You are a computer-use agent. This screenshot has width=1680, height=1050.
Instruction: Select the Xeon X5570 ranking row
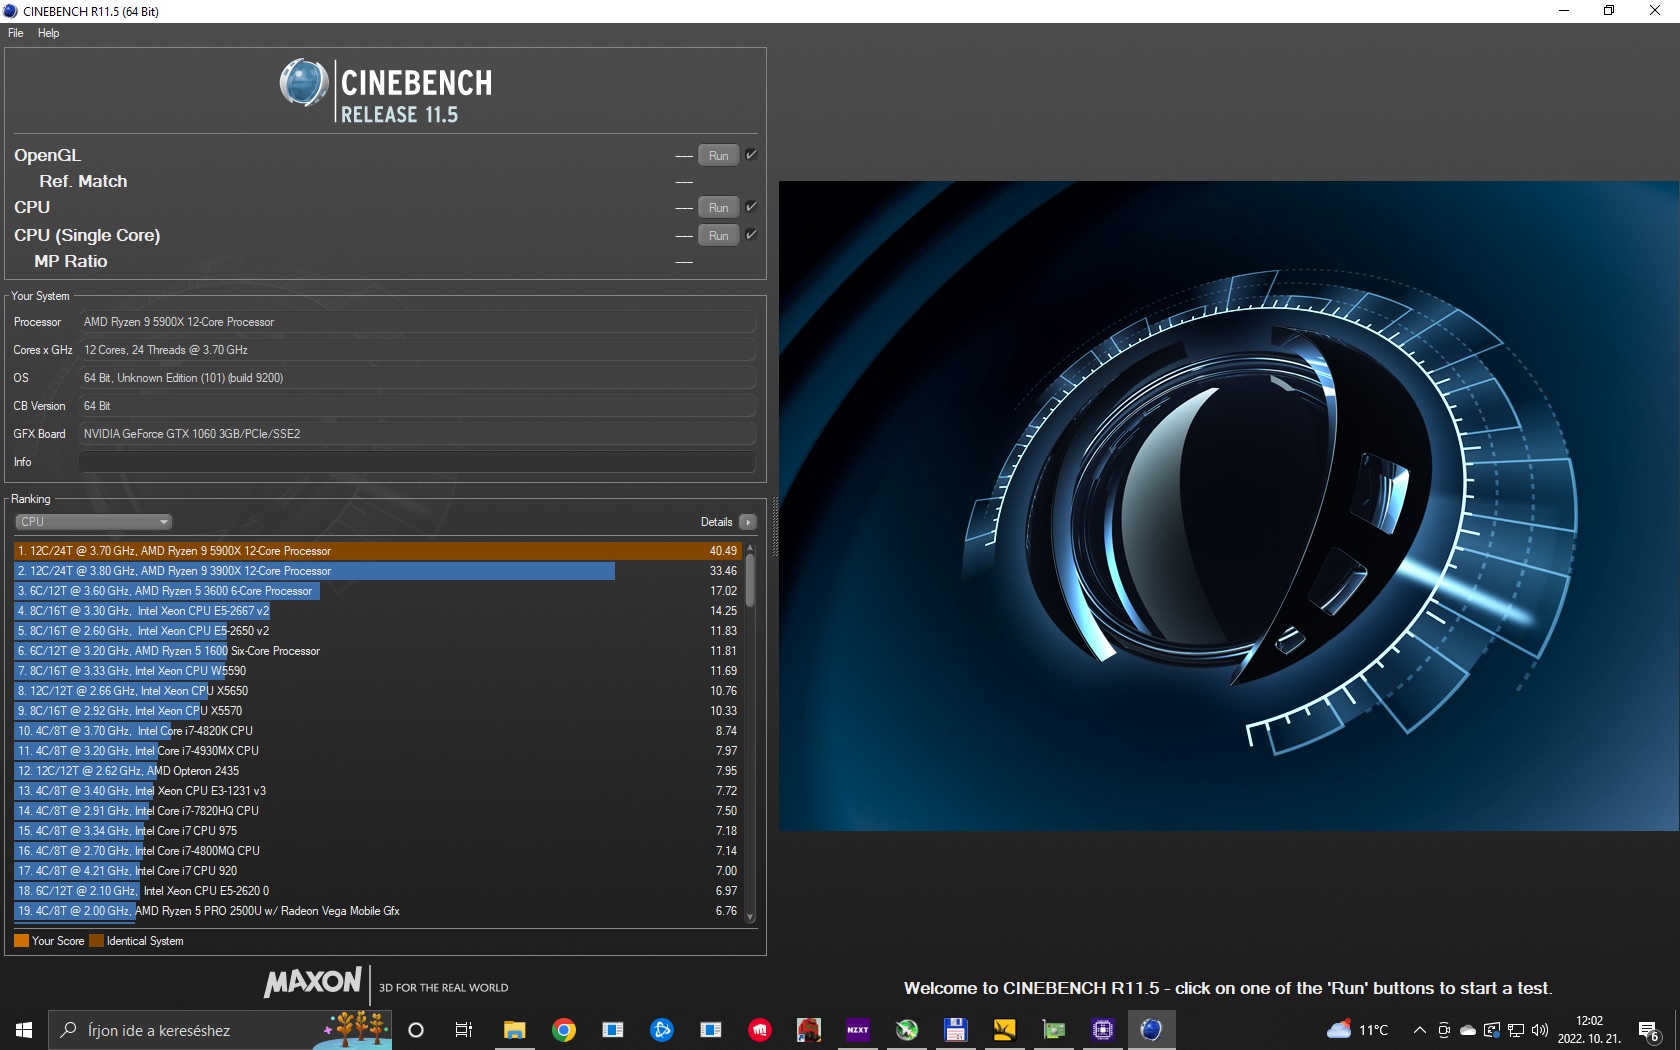tap(378, 711)
